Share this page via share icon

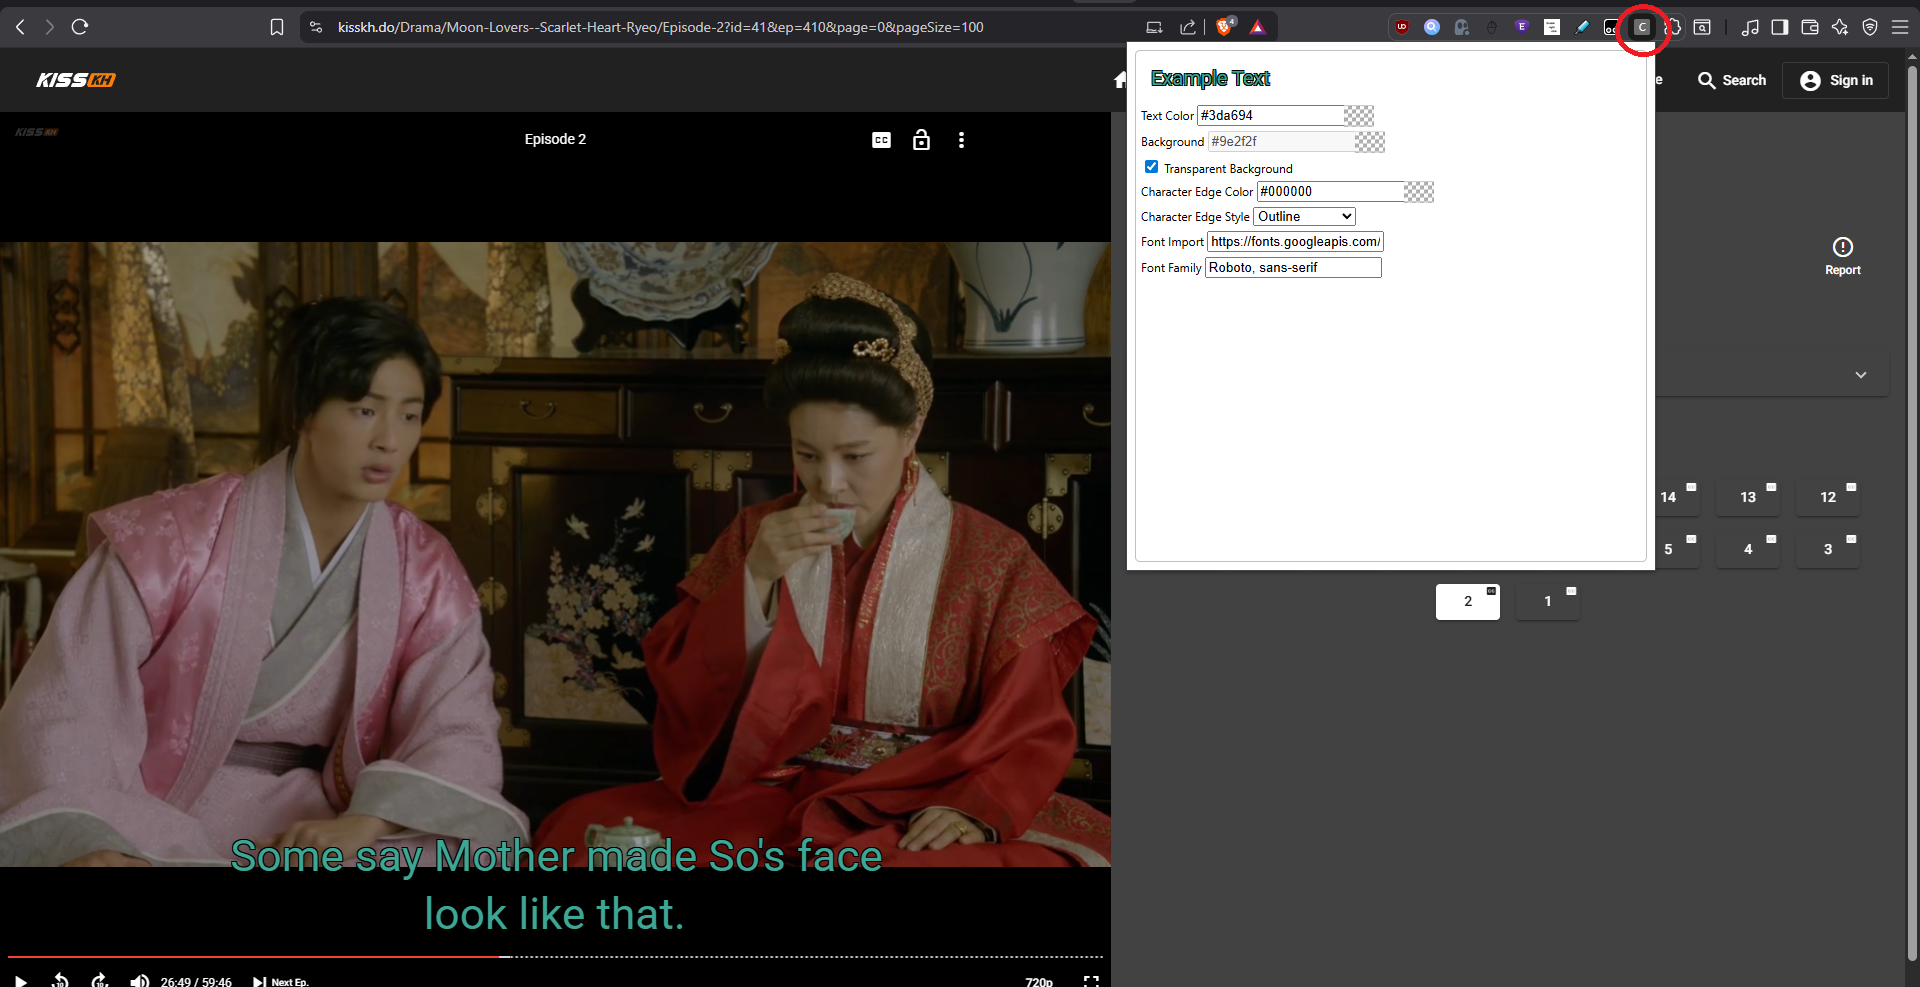[x=1188, y=27]
